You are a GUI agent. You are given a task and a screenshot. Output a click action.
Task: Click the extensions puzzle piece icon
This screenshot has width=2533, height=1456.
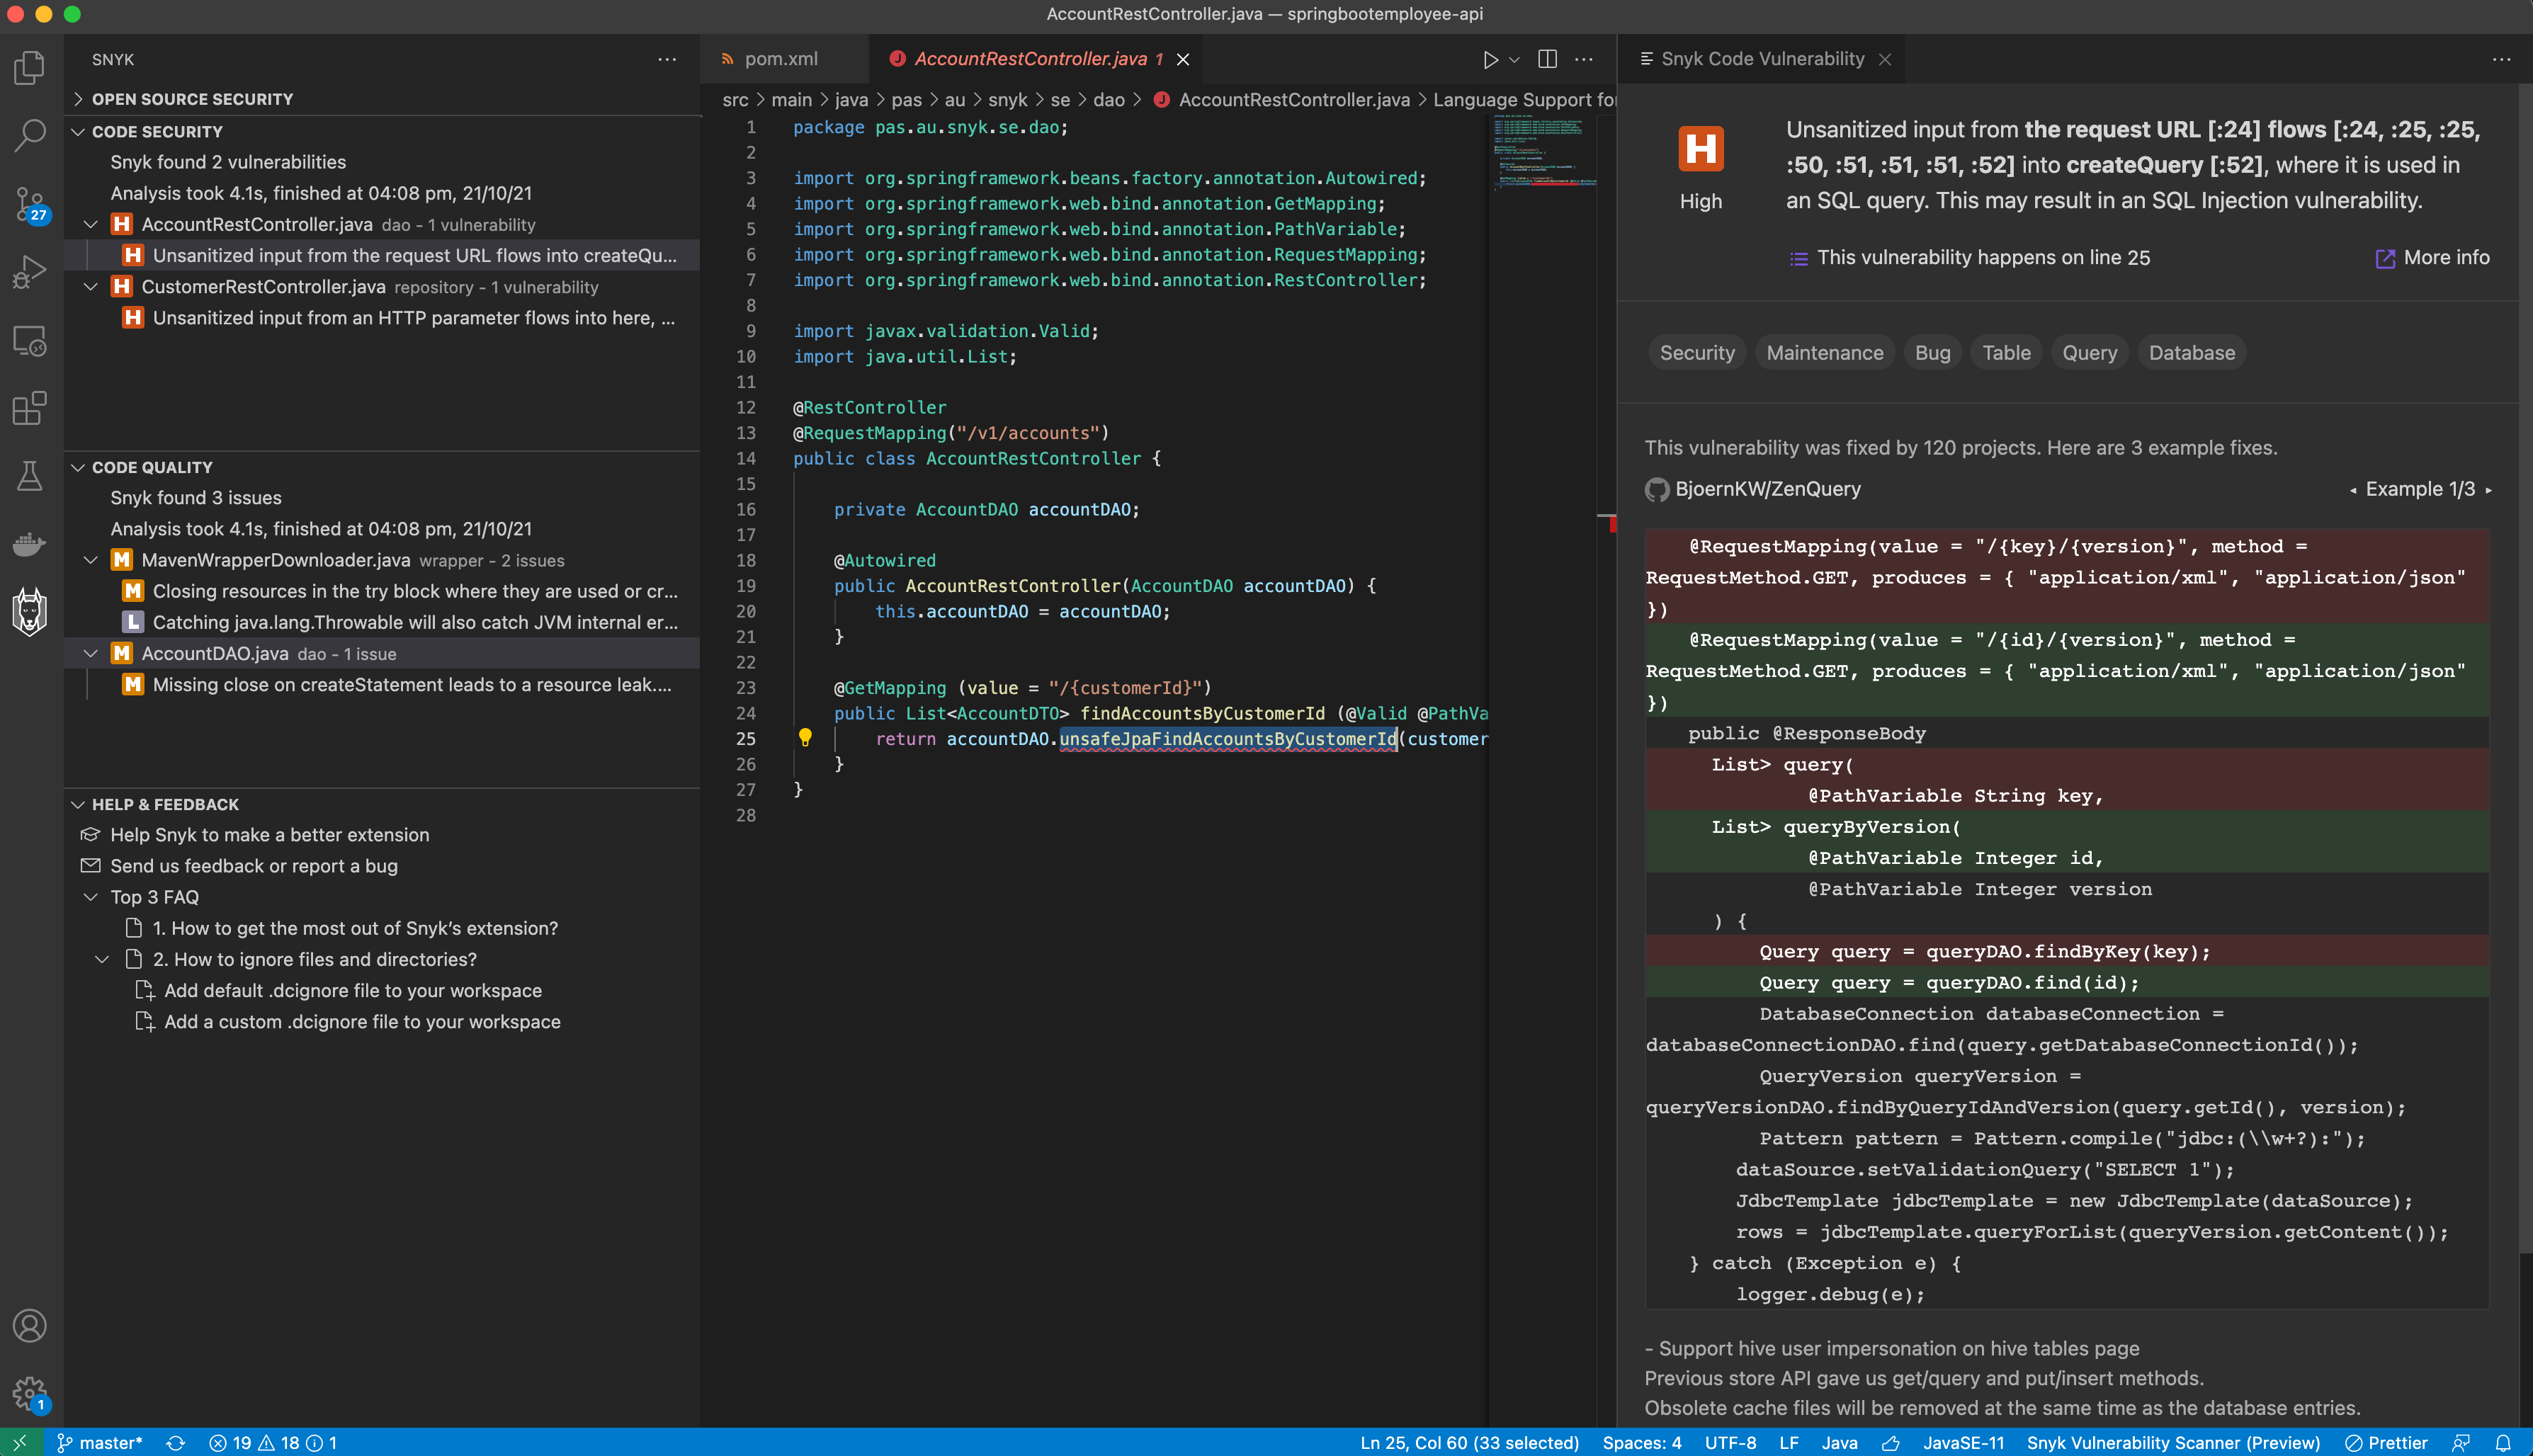pos(30,409)
